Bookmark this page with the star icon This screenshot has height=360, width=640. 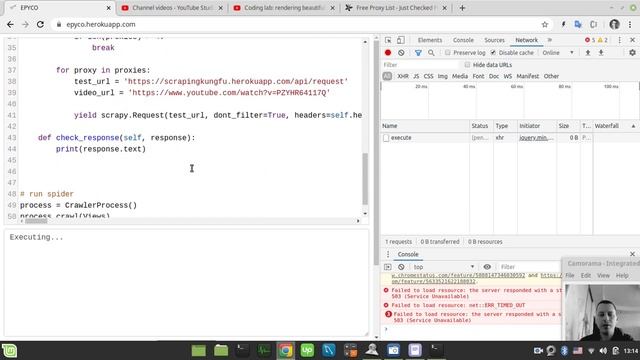(544, 24)
